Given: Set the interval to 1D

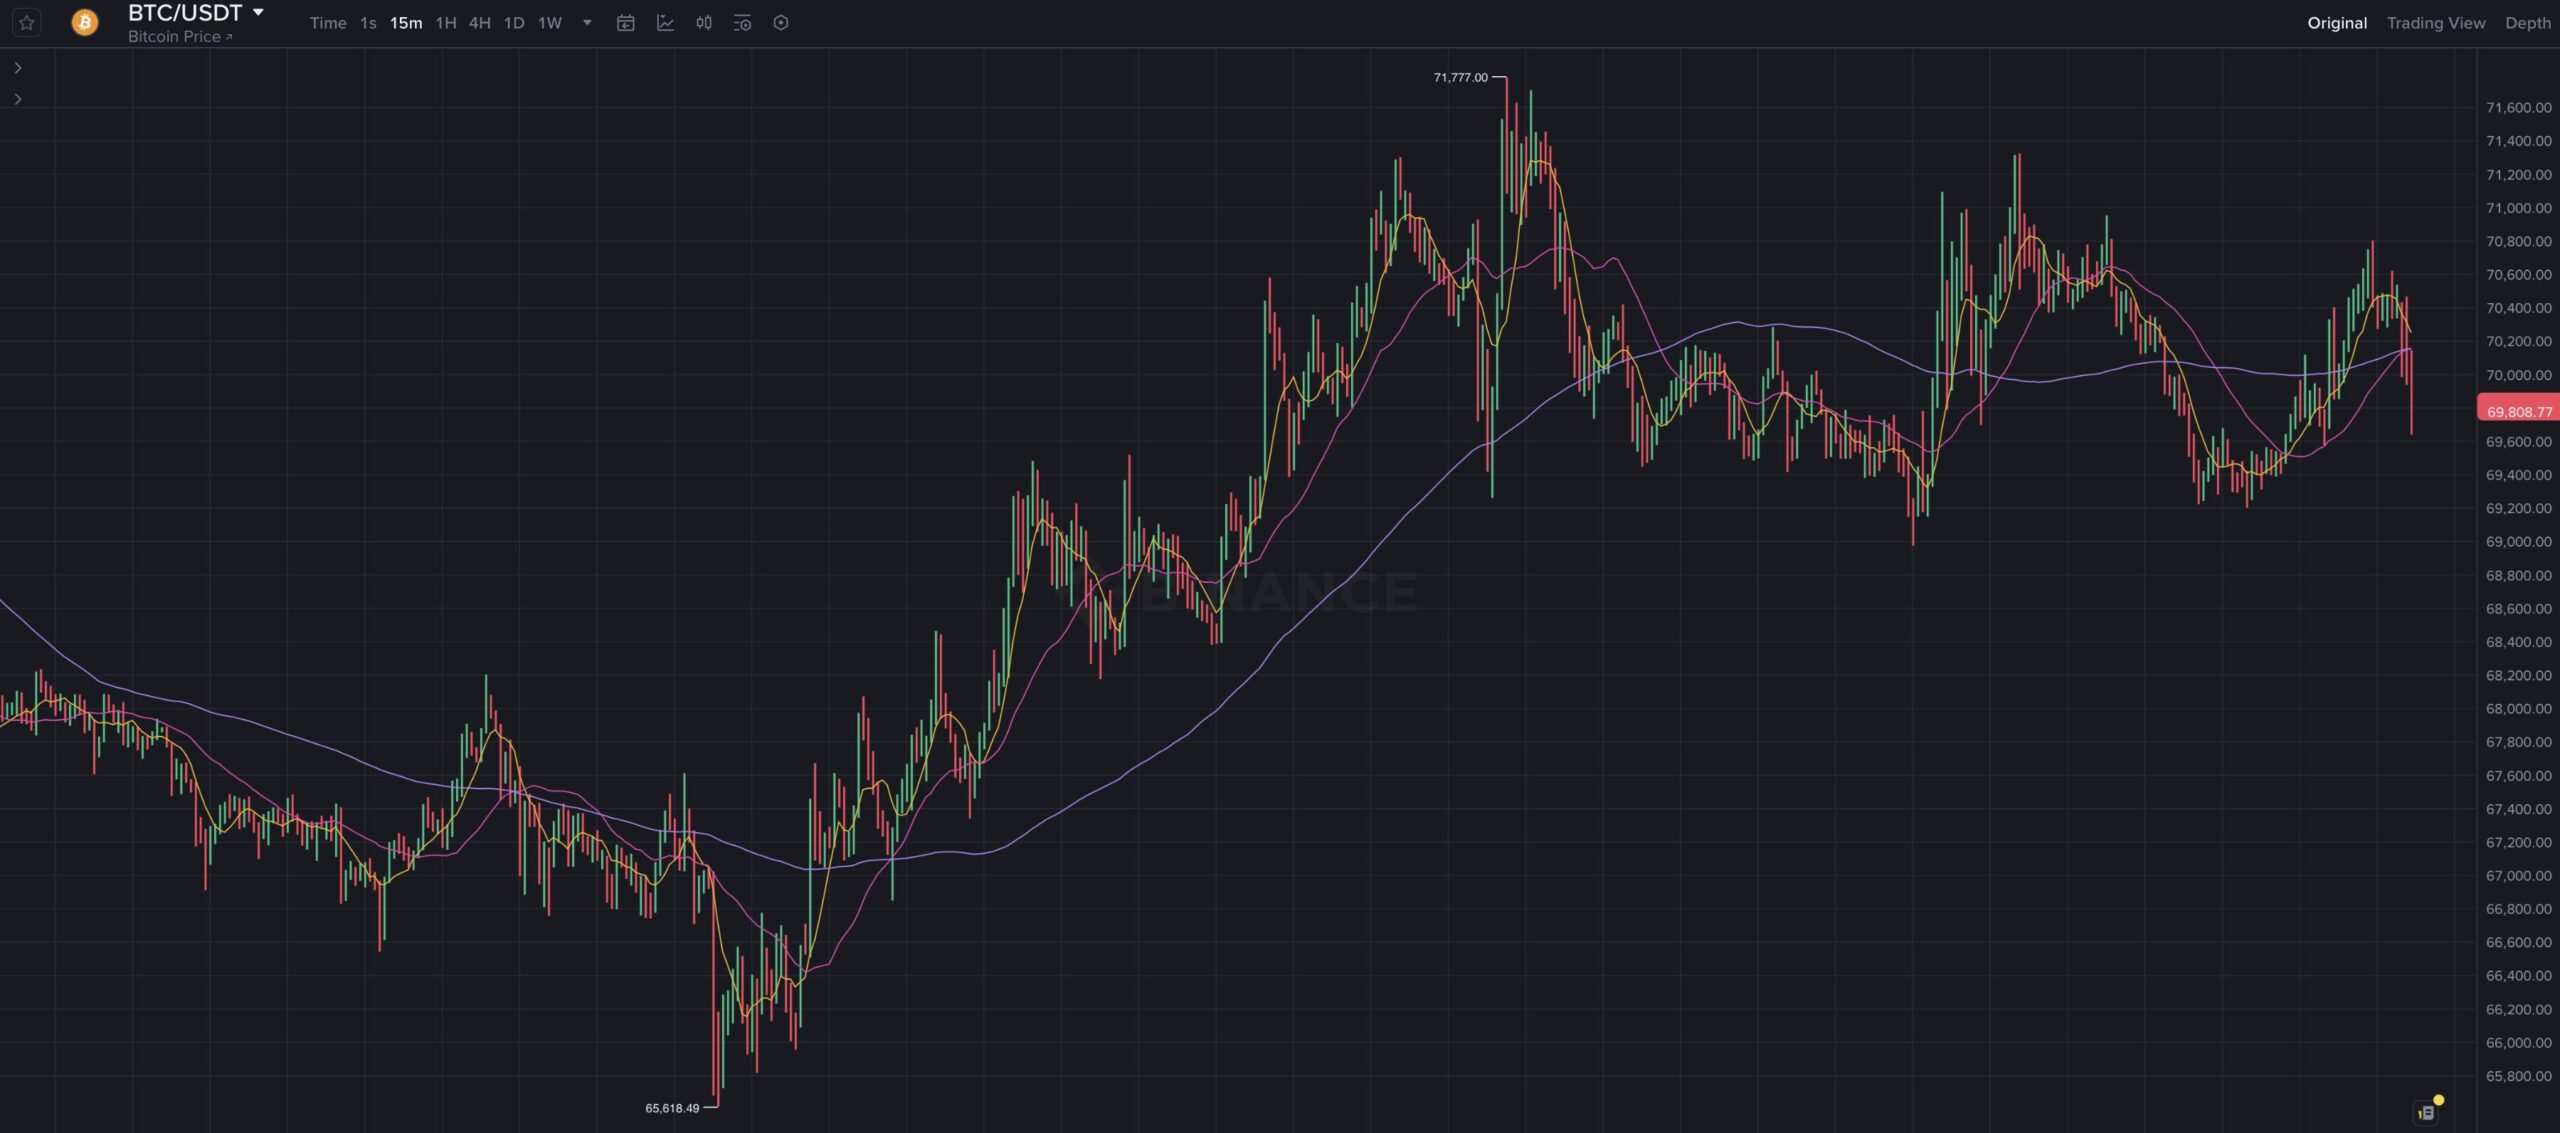Looking at the screenshot, I should point(514,23).
